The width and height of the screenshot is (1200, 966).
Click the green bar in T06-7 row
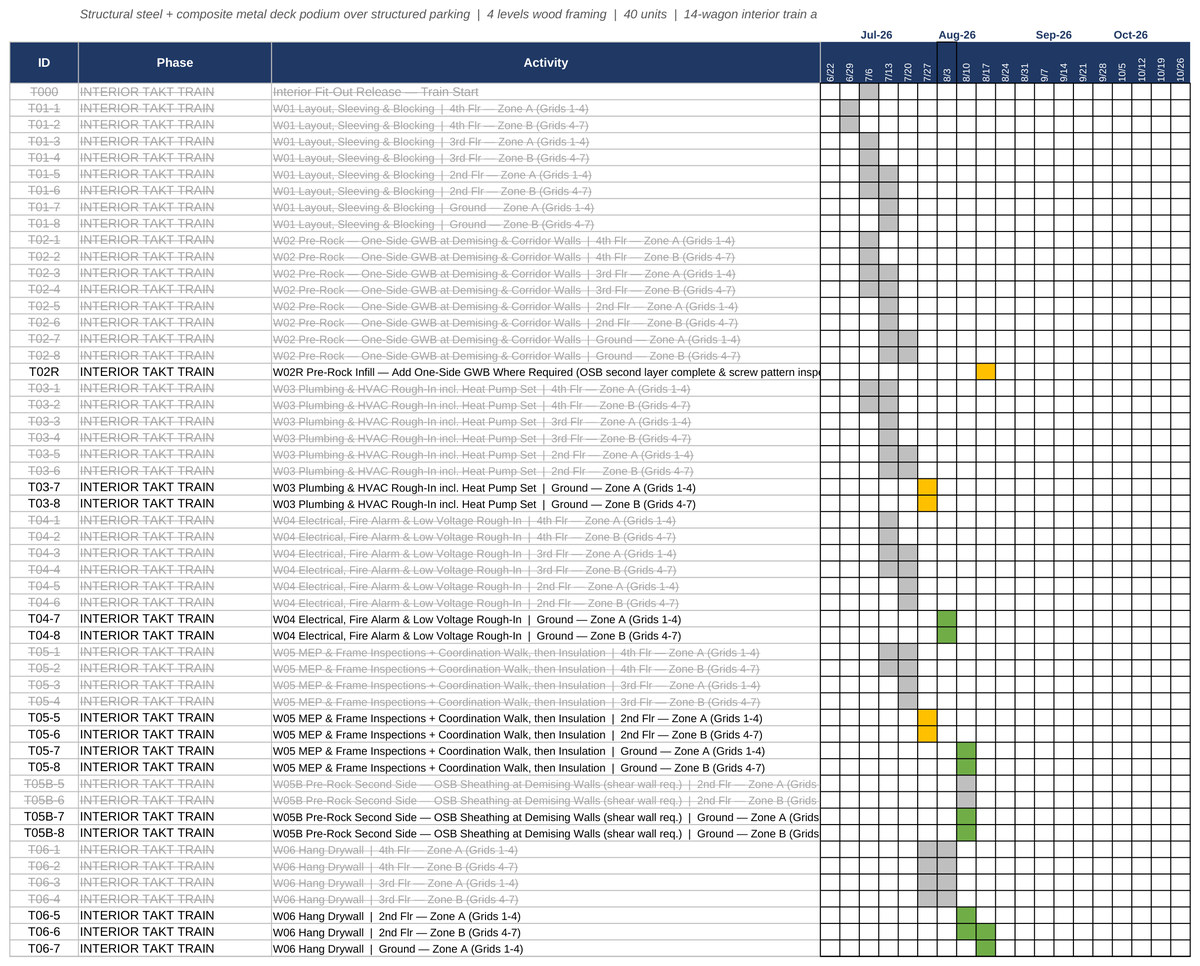pos(986,949)
